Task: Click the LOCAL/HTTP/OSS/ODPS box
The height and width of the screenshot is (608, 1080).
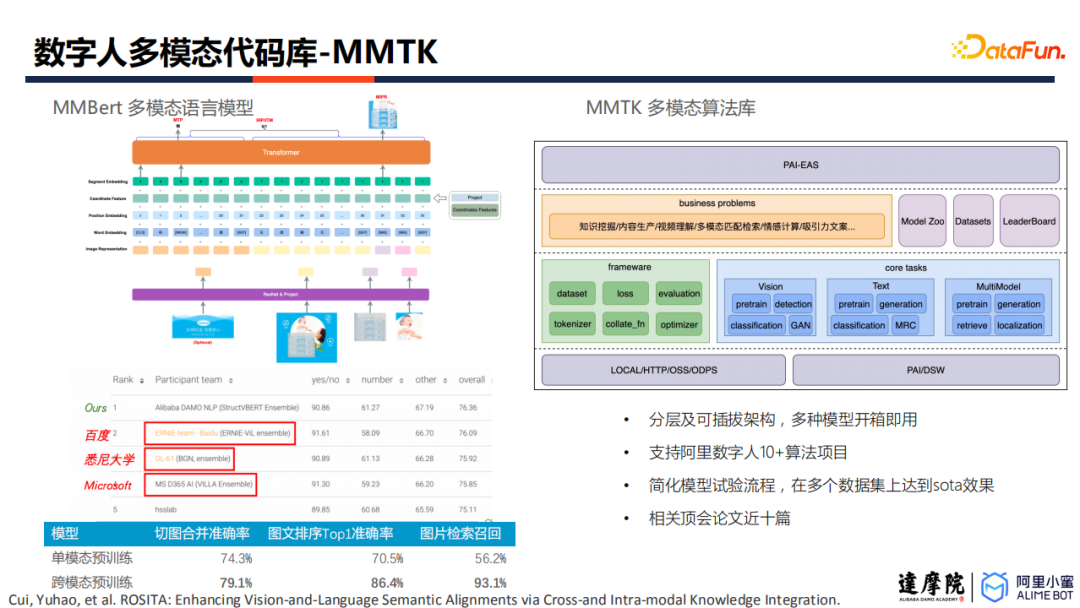Action: [x=663, y=370]
